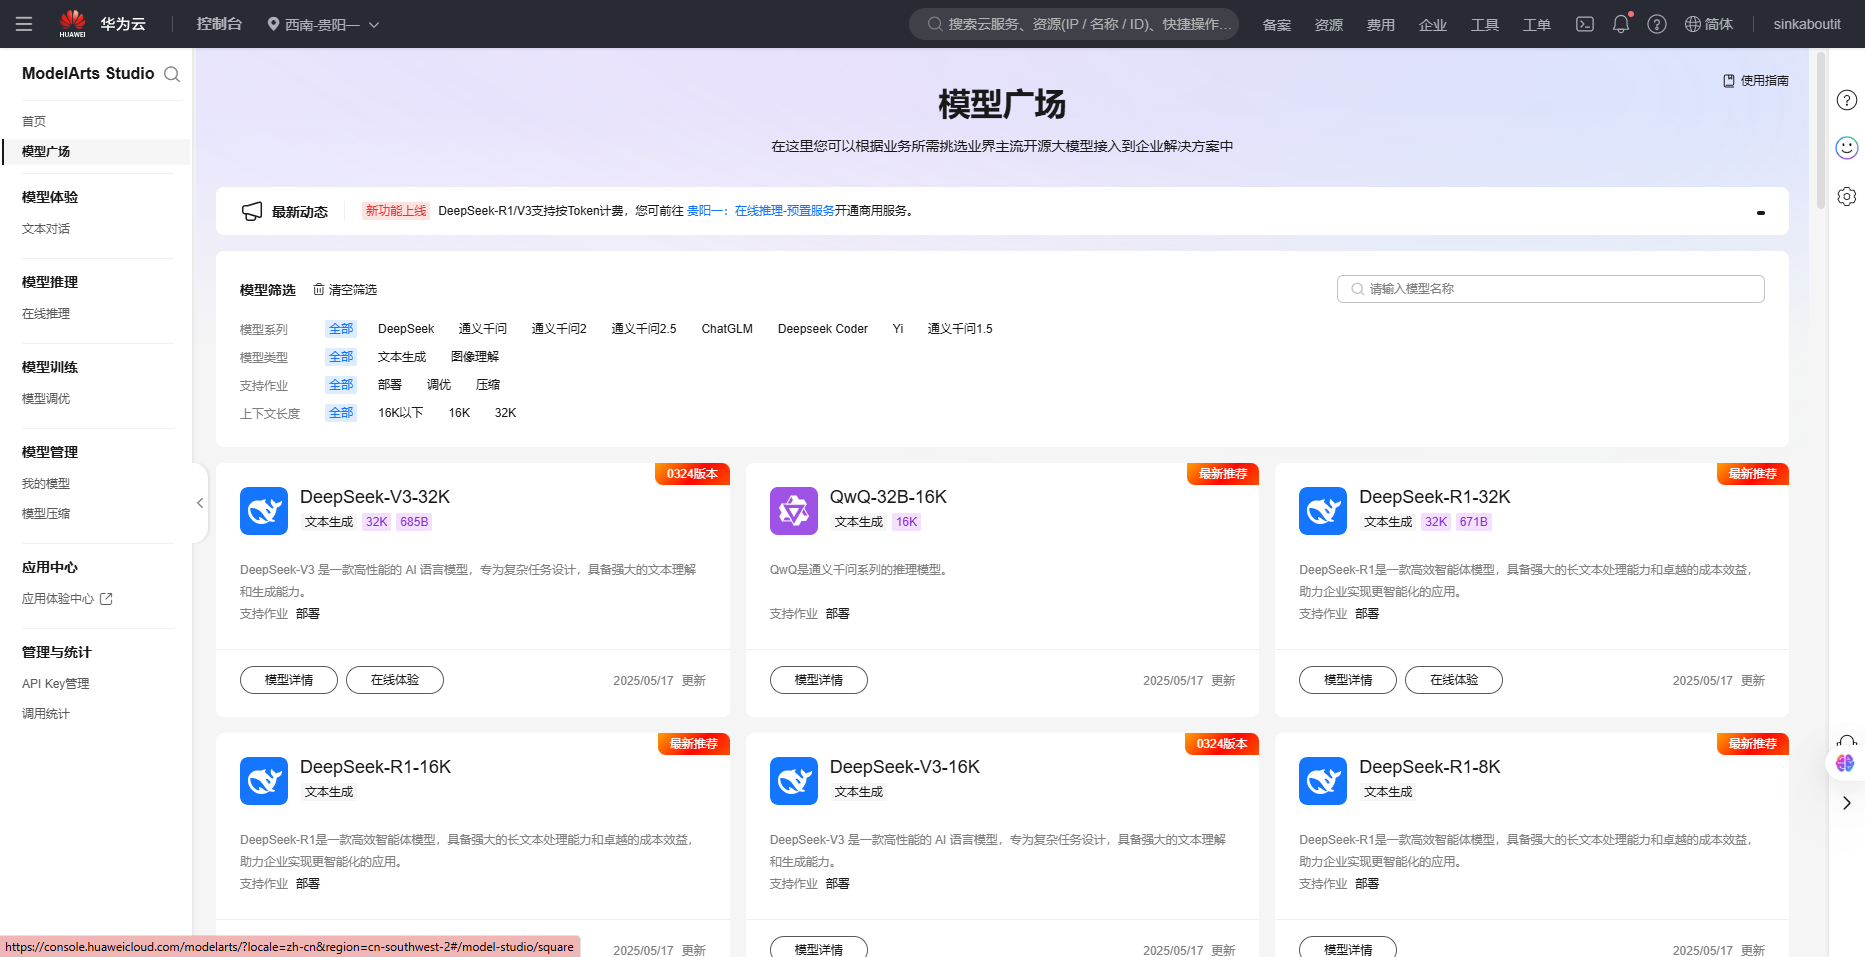
Task: Open the 模型压缩 sidebar item
Action: click(x=46, y=514)
